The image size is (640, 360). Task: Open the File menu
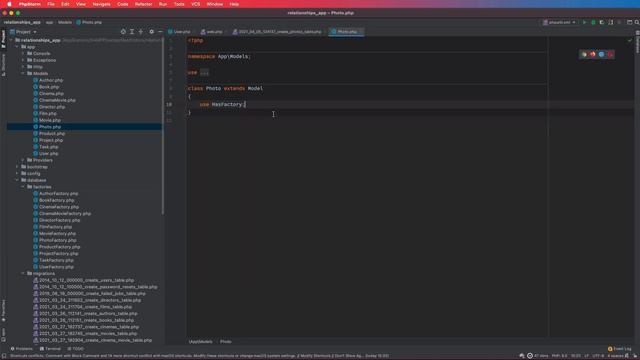51,4
